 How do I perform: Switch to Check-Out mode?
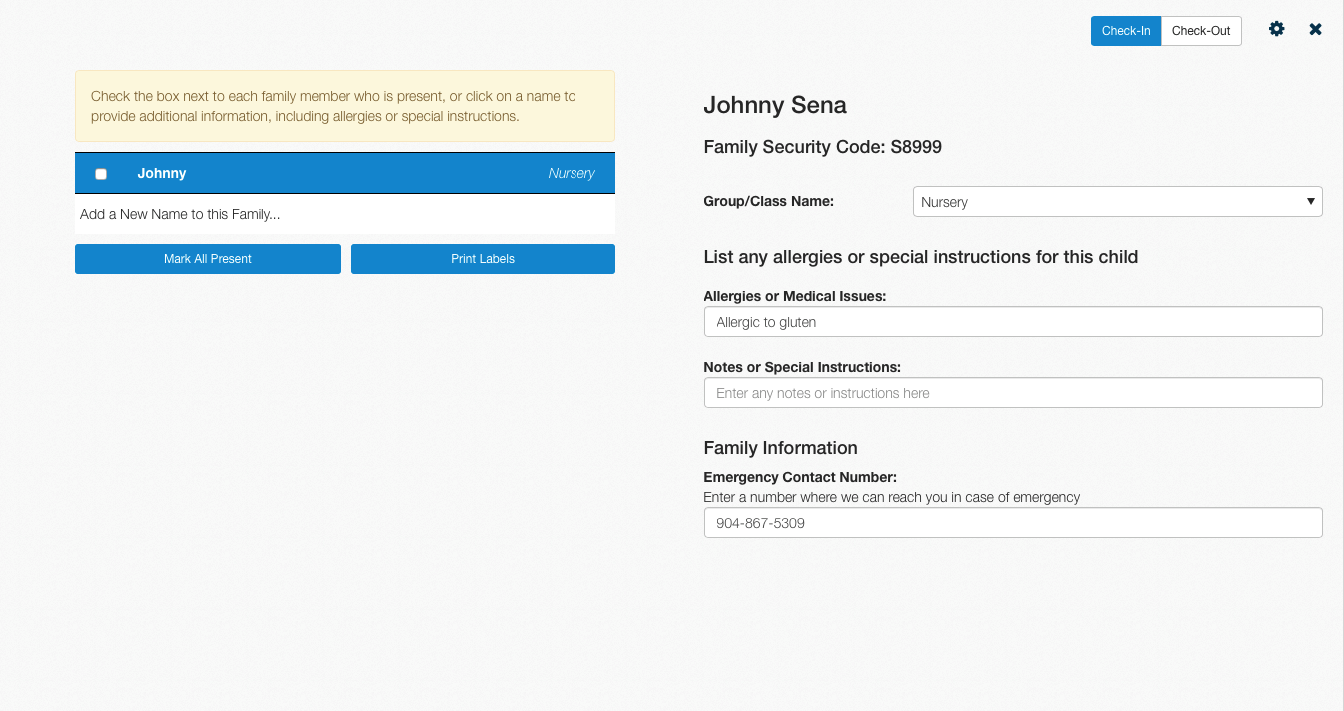[1201, 31]
